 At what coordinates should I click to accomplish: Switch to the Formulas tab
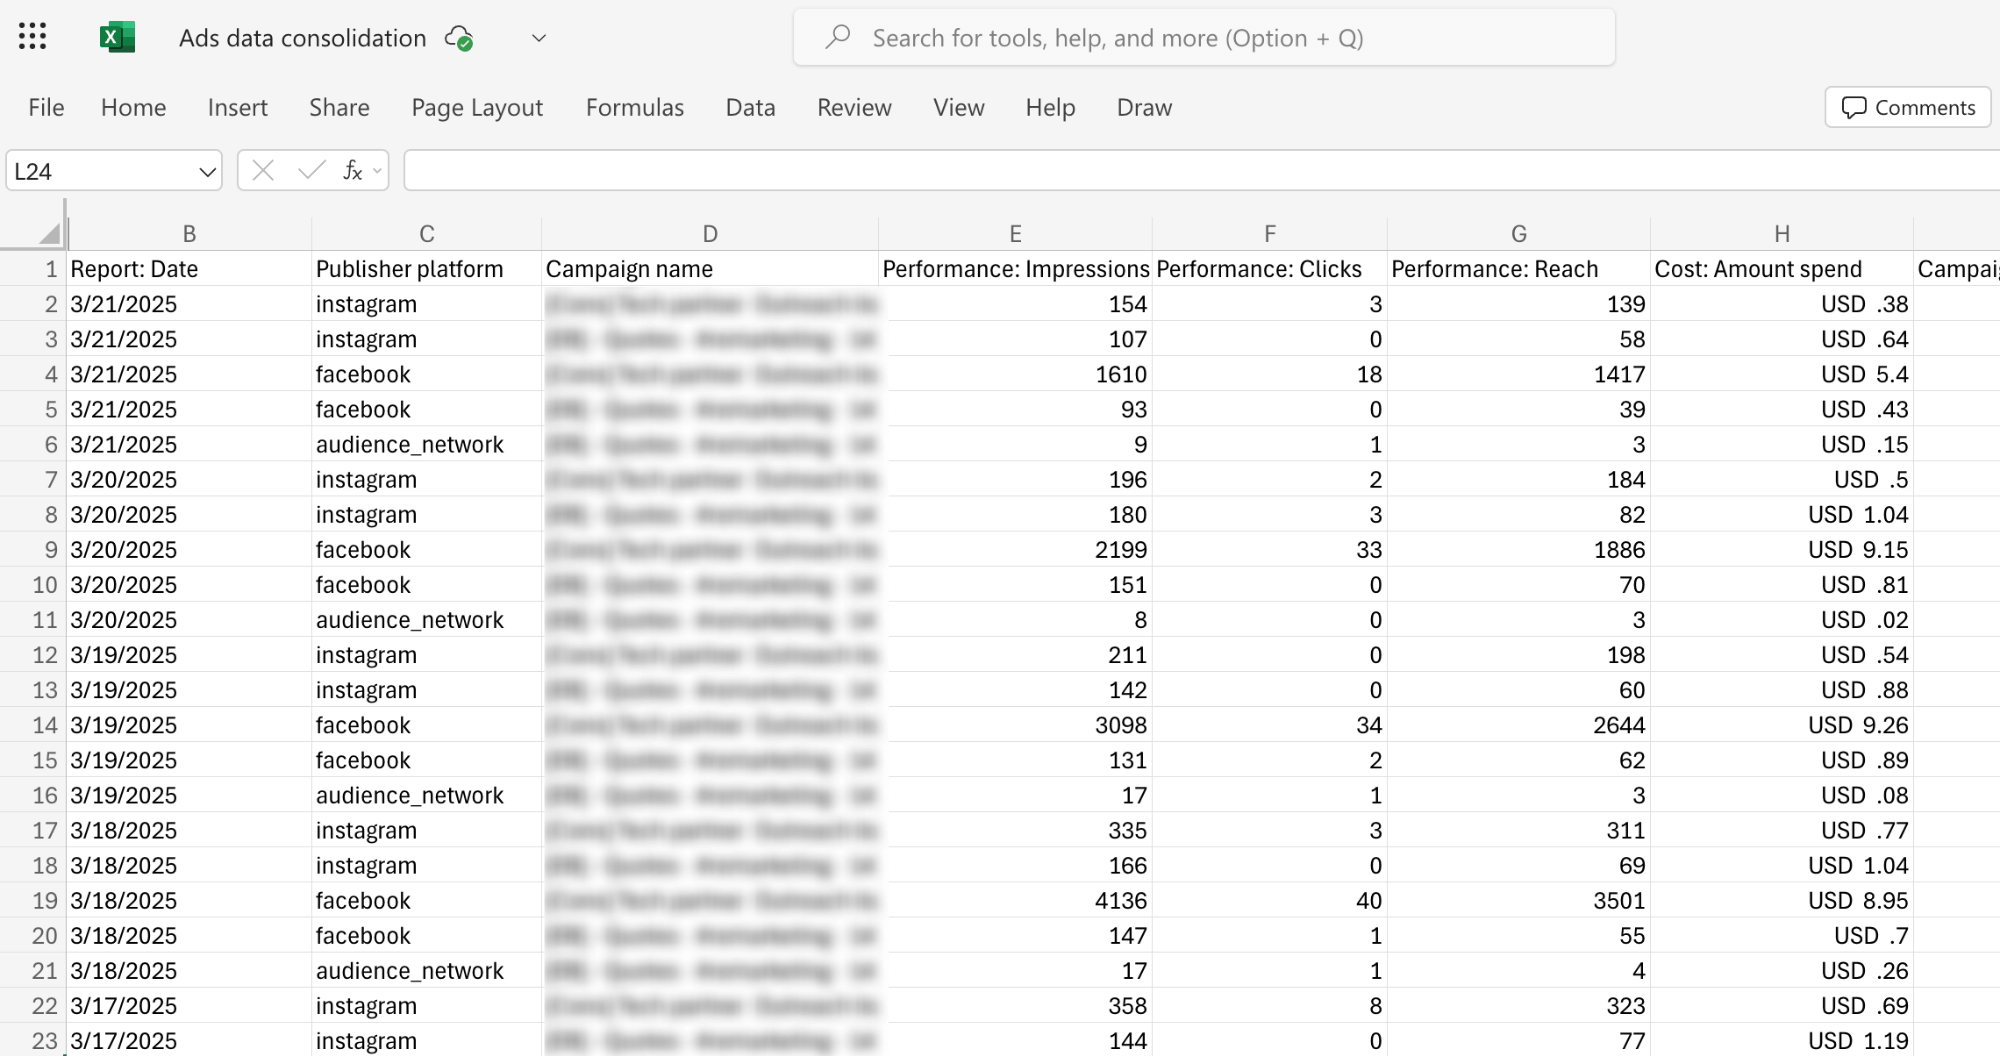[x=634, y=107]
